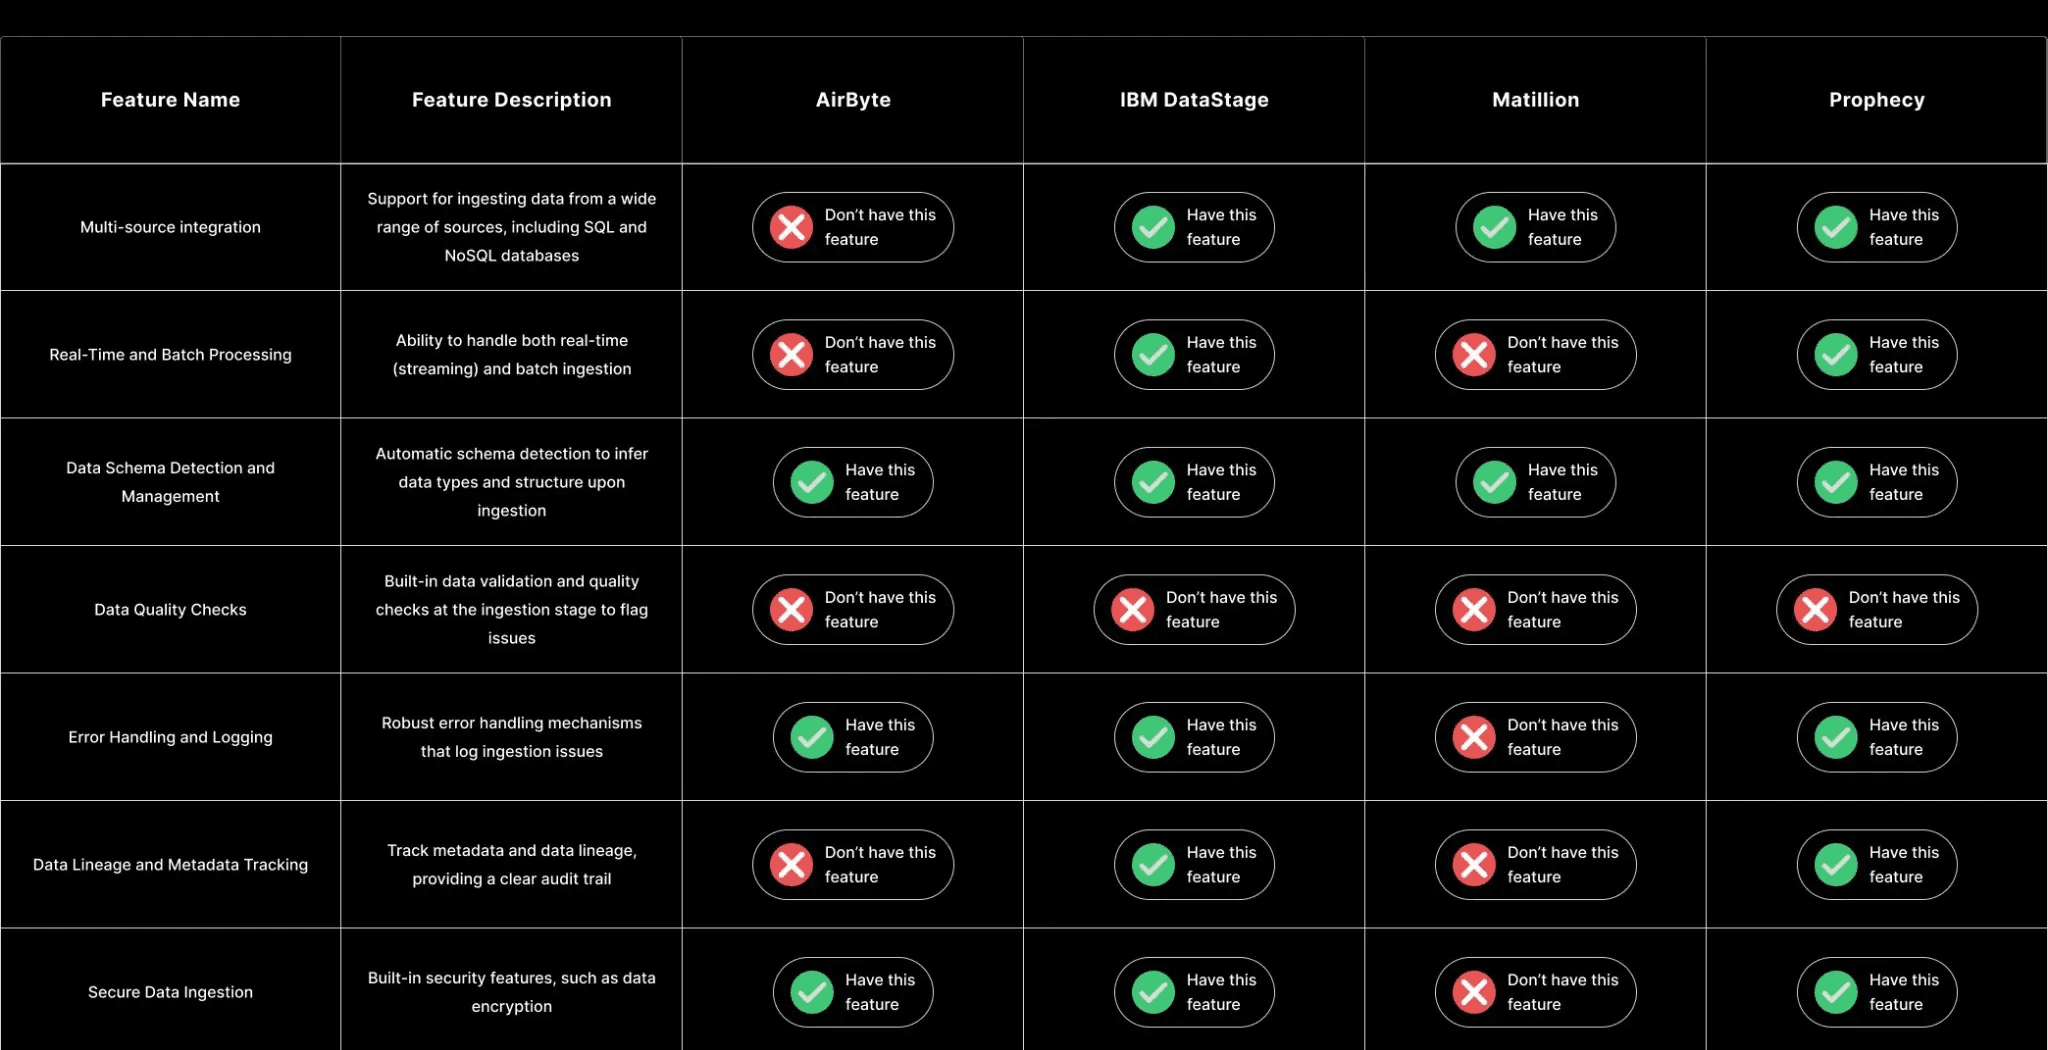
Task: Click the Real-Time and Batch Processing row label
Action: click(170, 354)
